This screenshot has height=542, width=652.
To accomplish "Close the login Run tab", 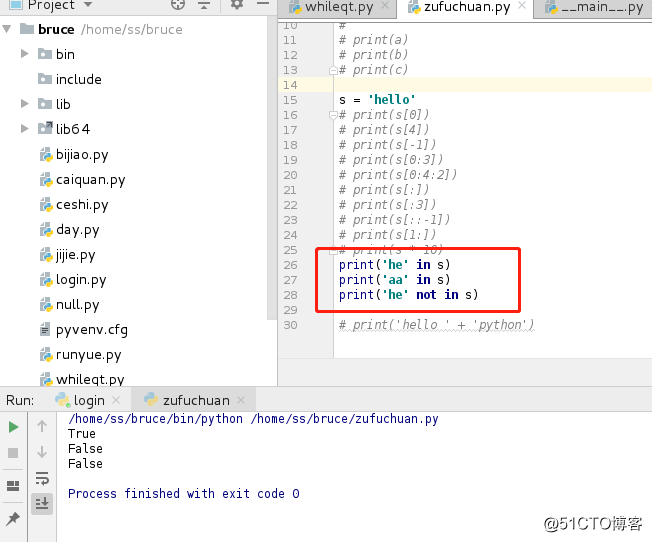I will 116,400.
